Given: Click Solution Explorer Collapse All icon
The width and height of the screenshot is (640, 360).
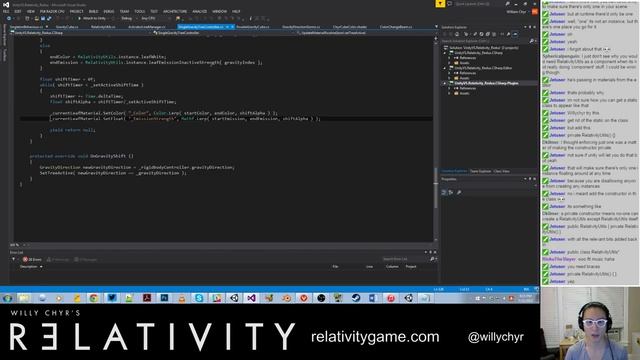Looking at the screenshot, I should coord(487,34).
